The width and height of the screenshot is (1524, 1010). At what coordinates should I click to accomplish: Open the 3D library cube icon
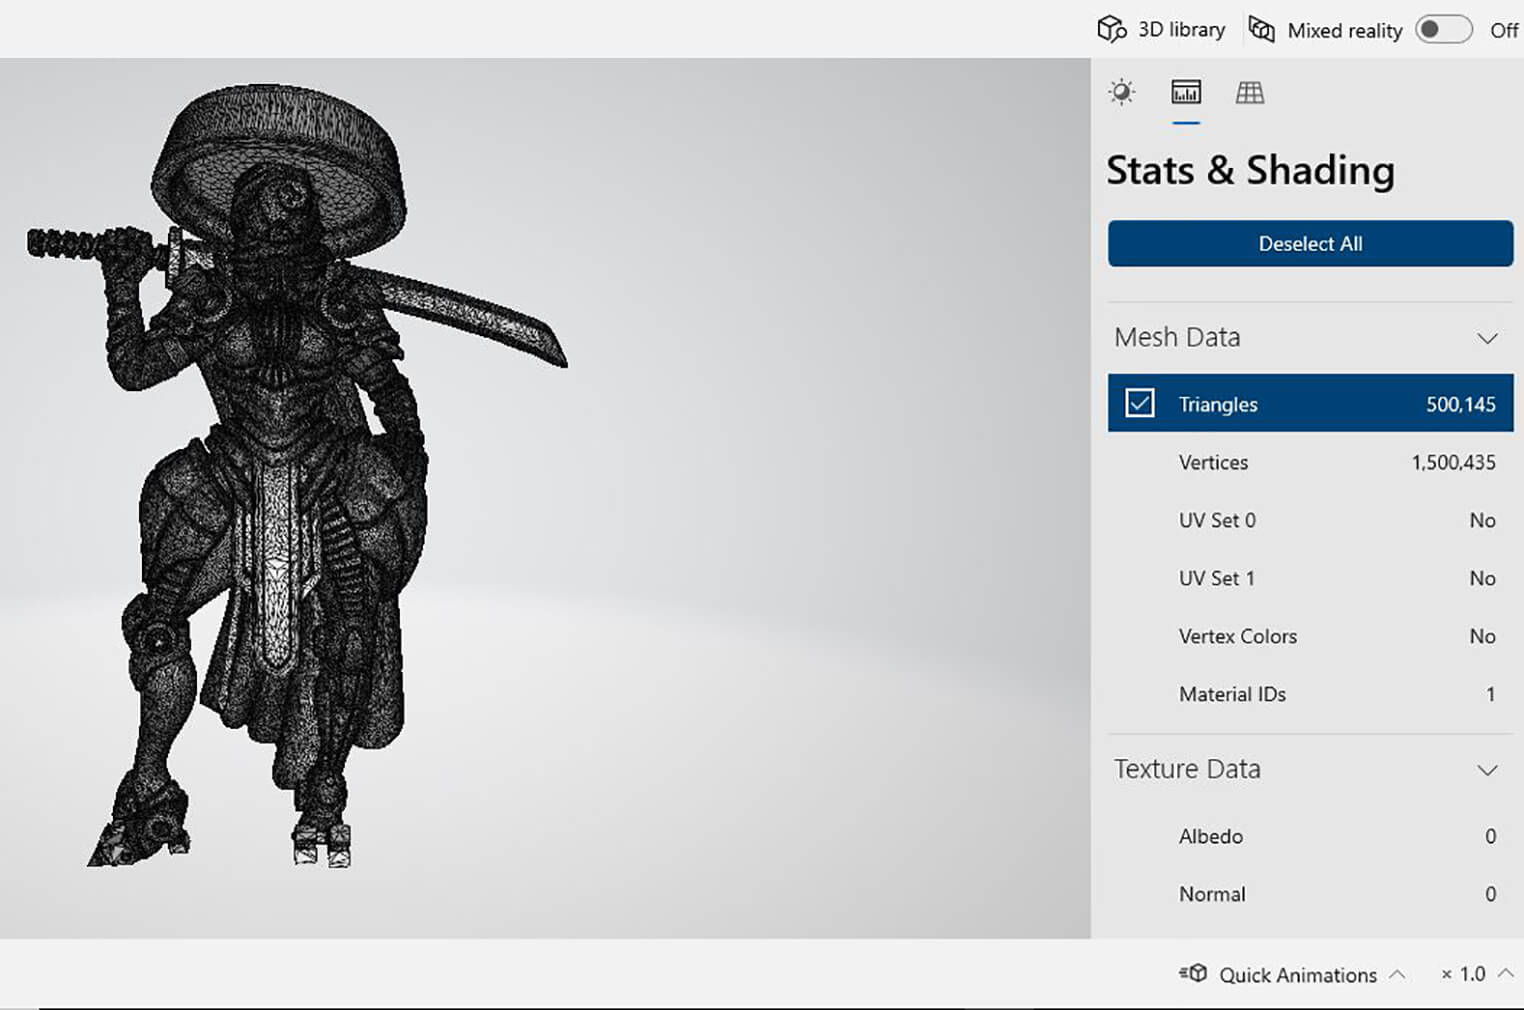[x=1111, y=30]
